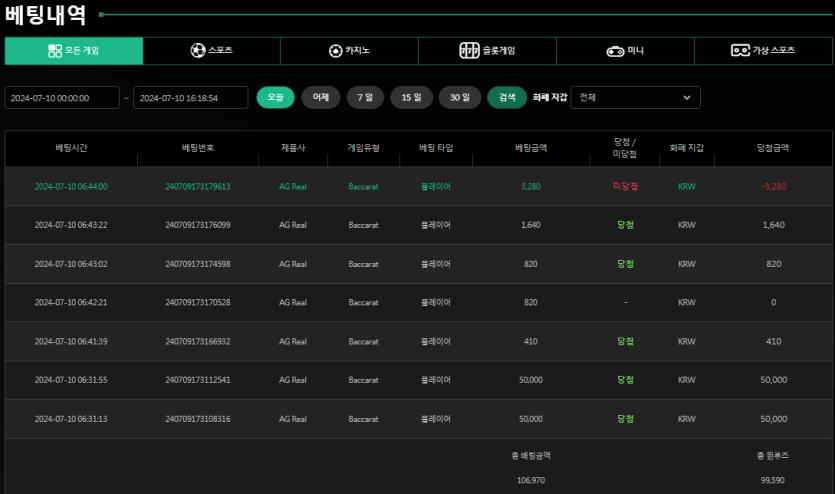This screenshot has height=494, width=835.
Task: Click the 베팅내역 page heading
Action: point(45,14)
